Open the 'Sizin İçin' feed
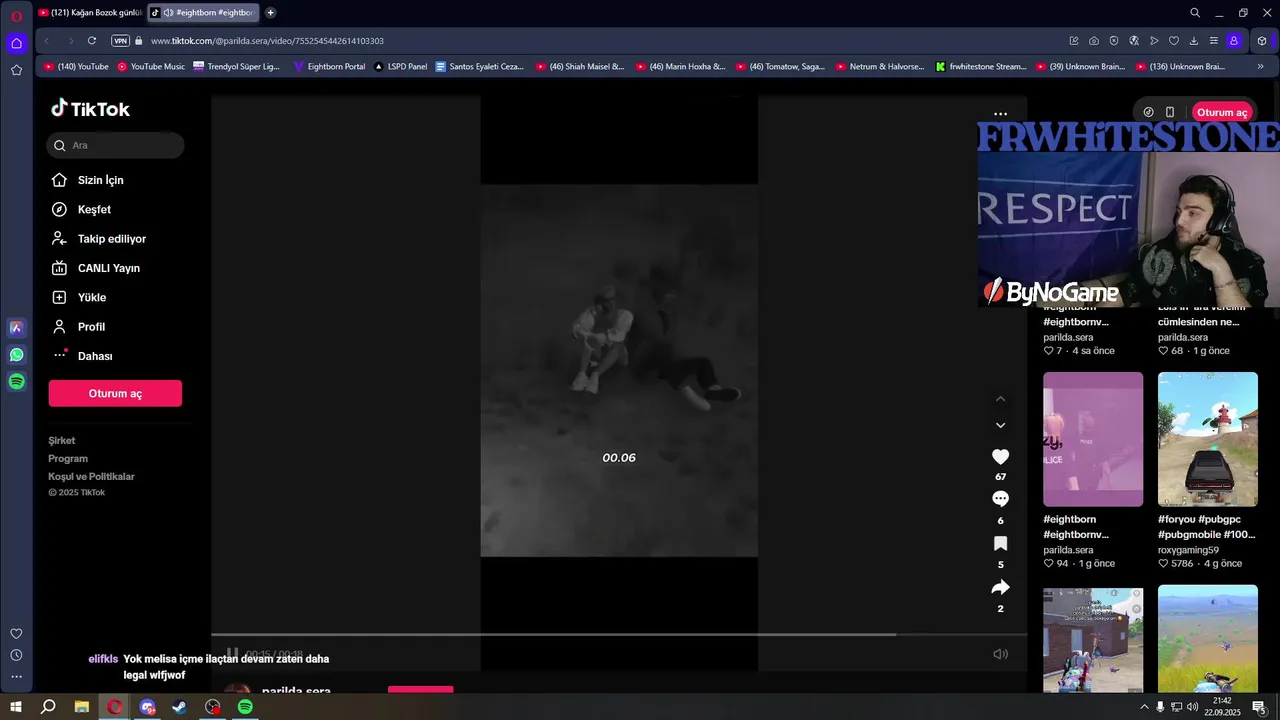 click(100, 180)
